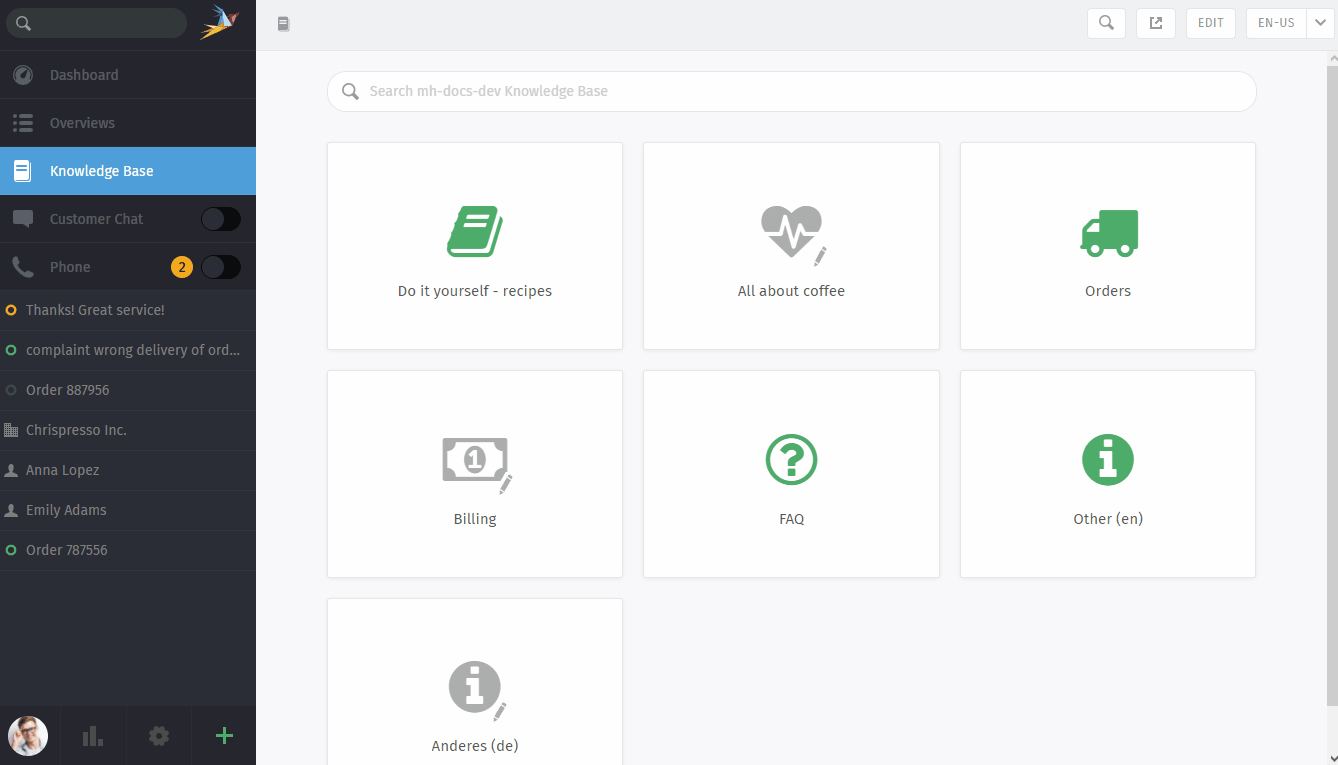Viewport: 1338px width, 765px height.
Task: Open your avatar profile menu
Action: (x=28, y=735)
